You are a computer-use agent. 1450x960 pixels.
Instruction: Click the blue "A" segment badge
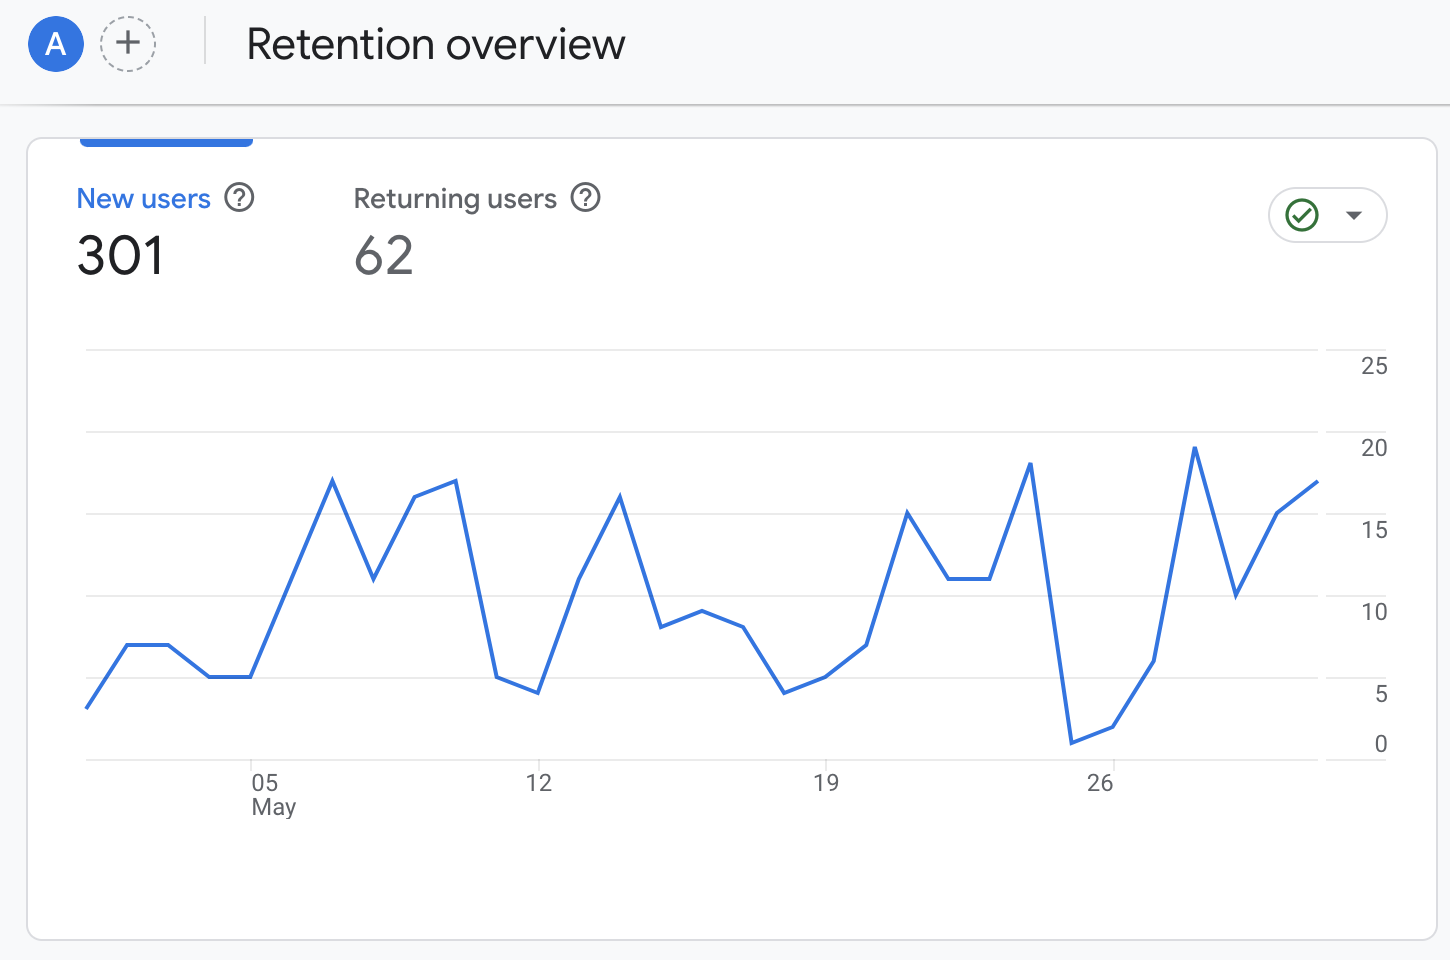tap(56, 44)
